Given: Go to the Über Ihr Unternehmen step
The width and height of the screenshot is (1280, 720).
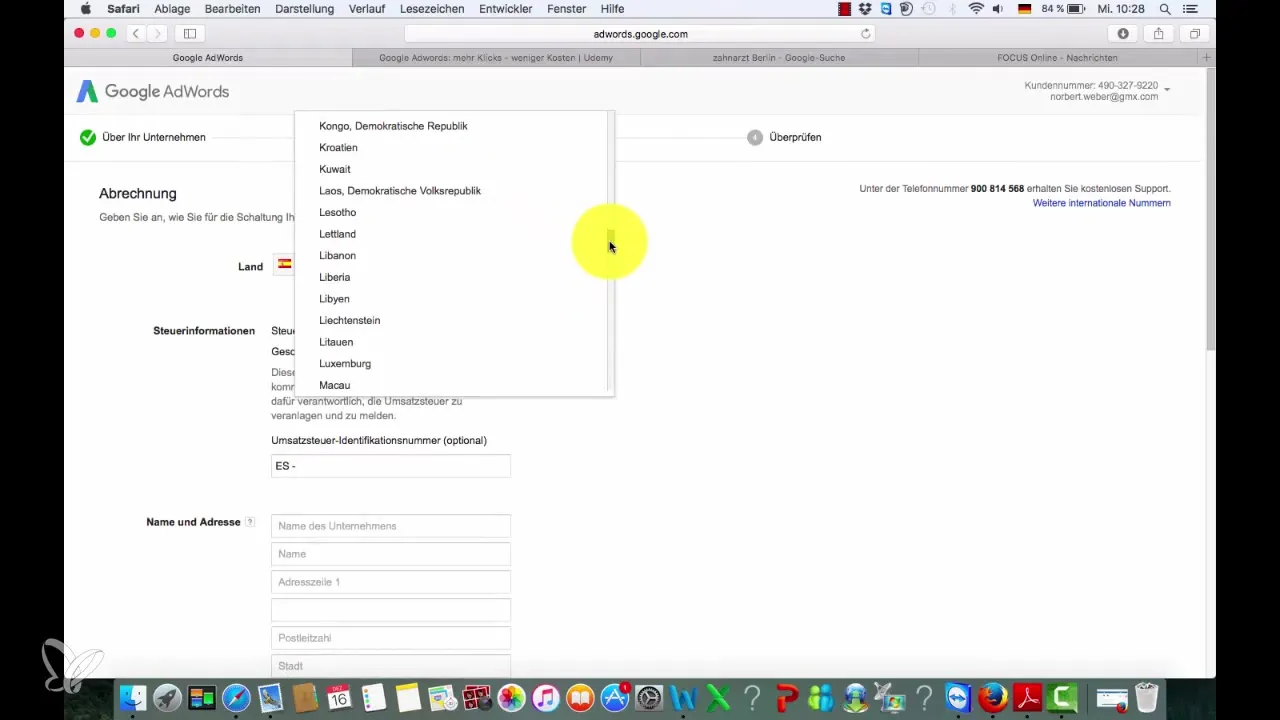Looking at the screenshot, I should 143,137.
